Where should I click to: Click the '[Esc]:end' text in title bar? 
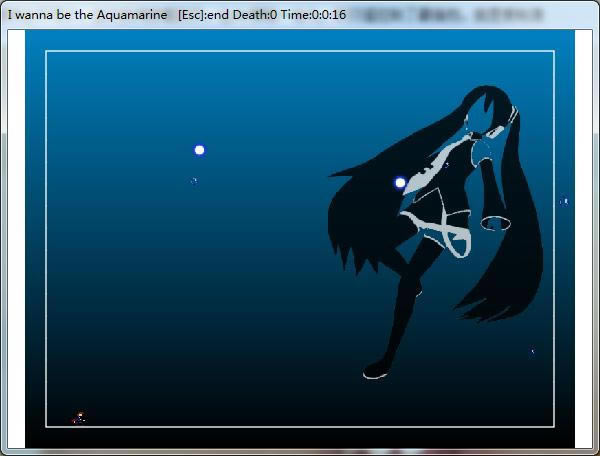(204, 15)
